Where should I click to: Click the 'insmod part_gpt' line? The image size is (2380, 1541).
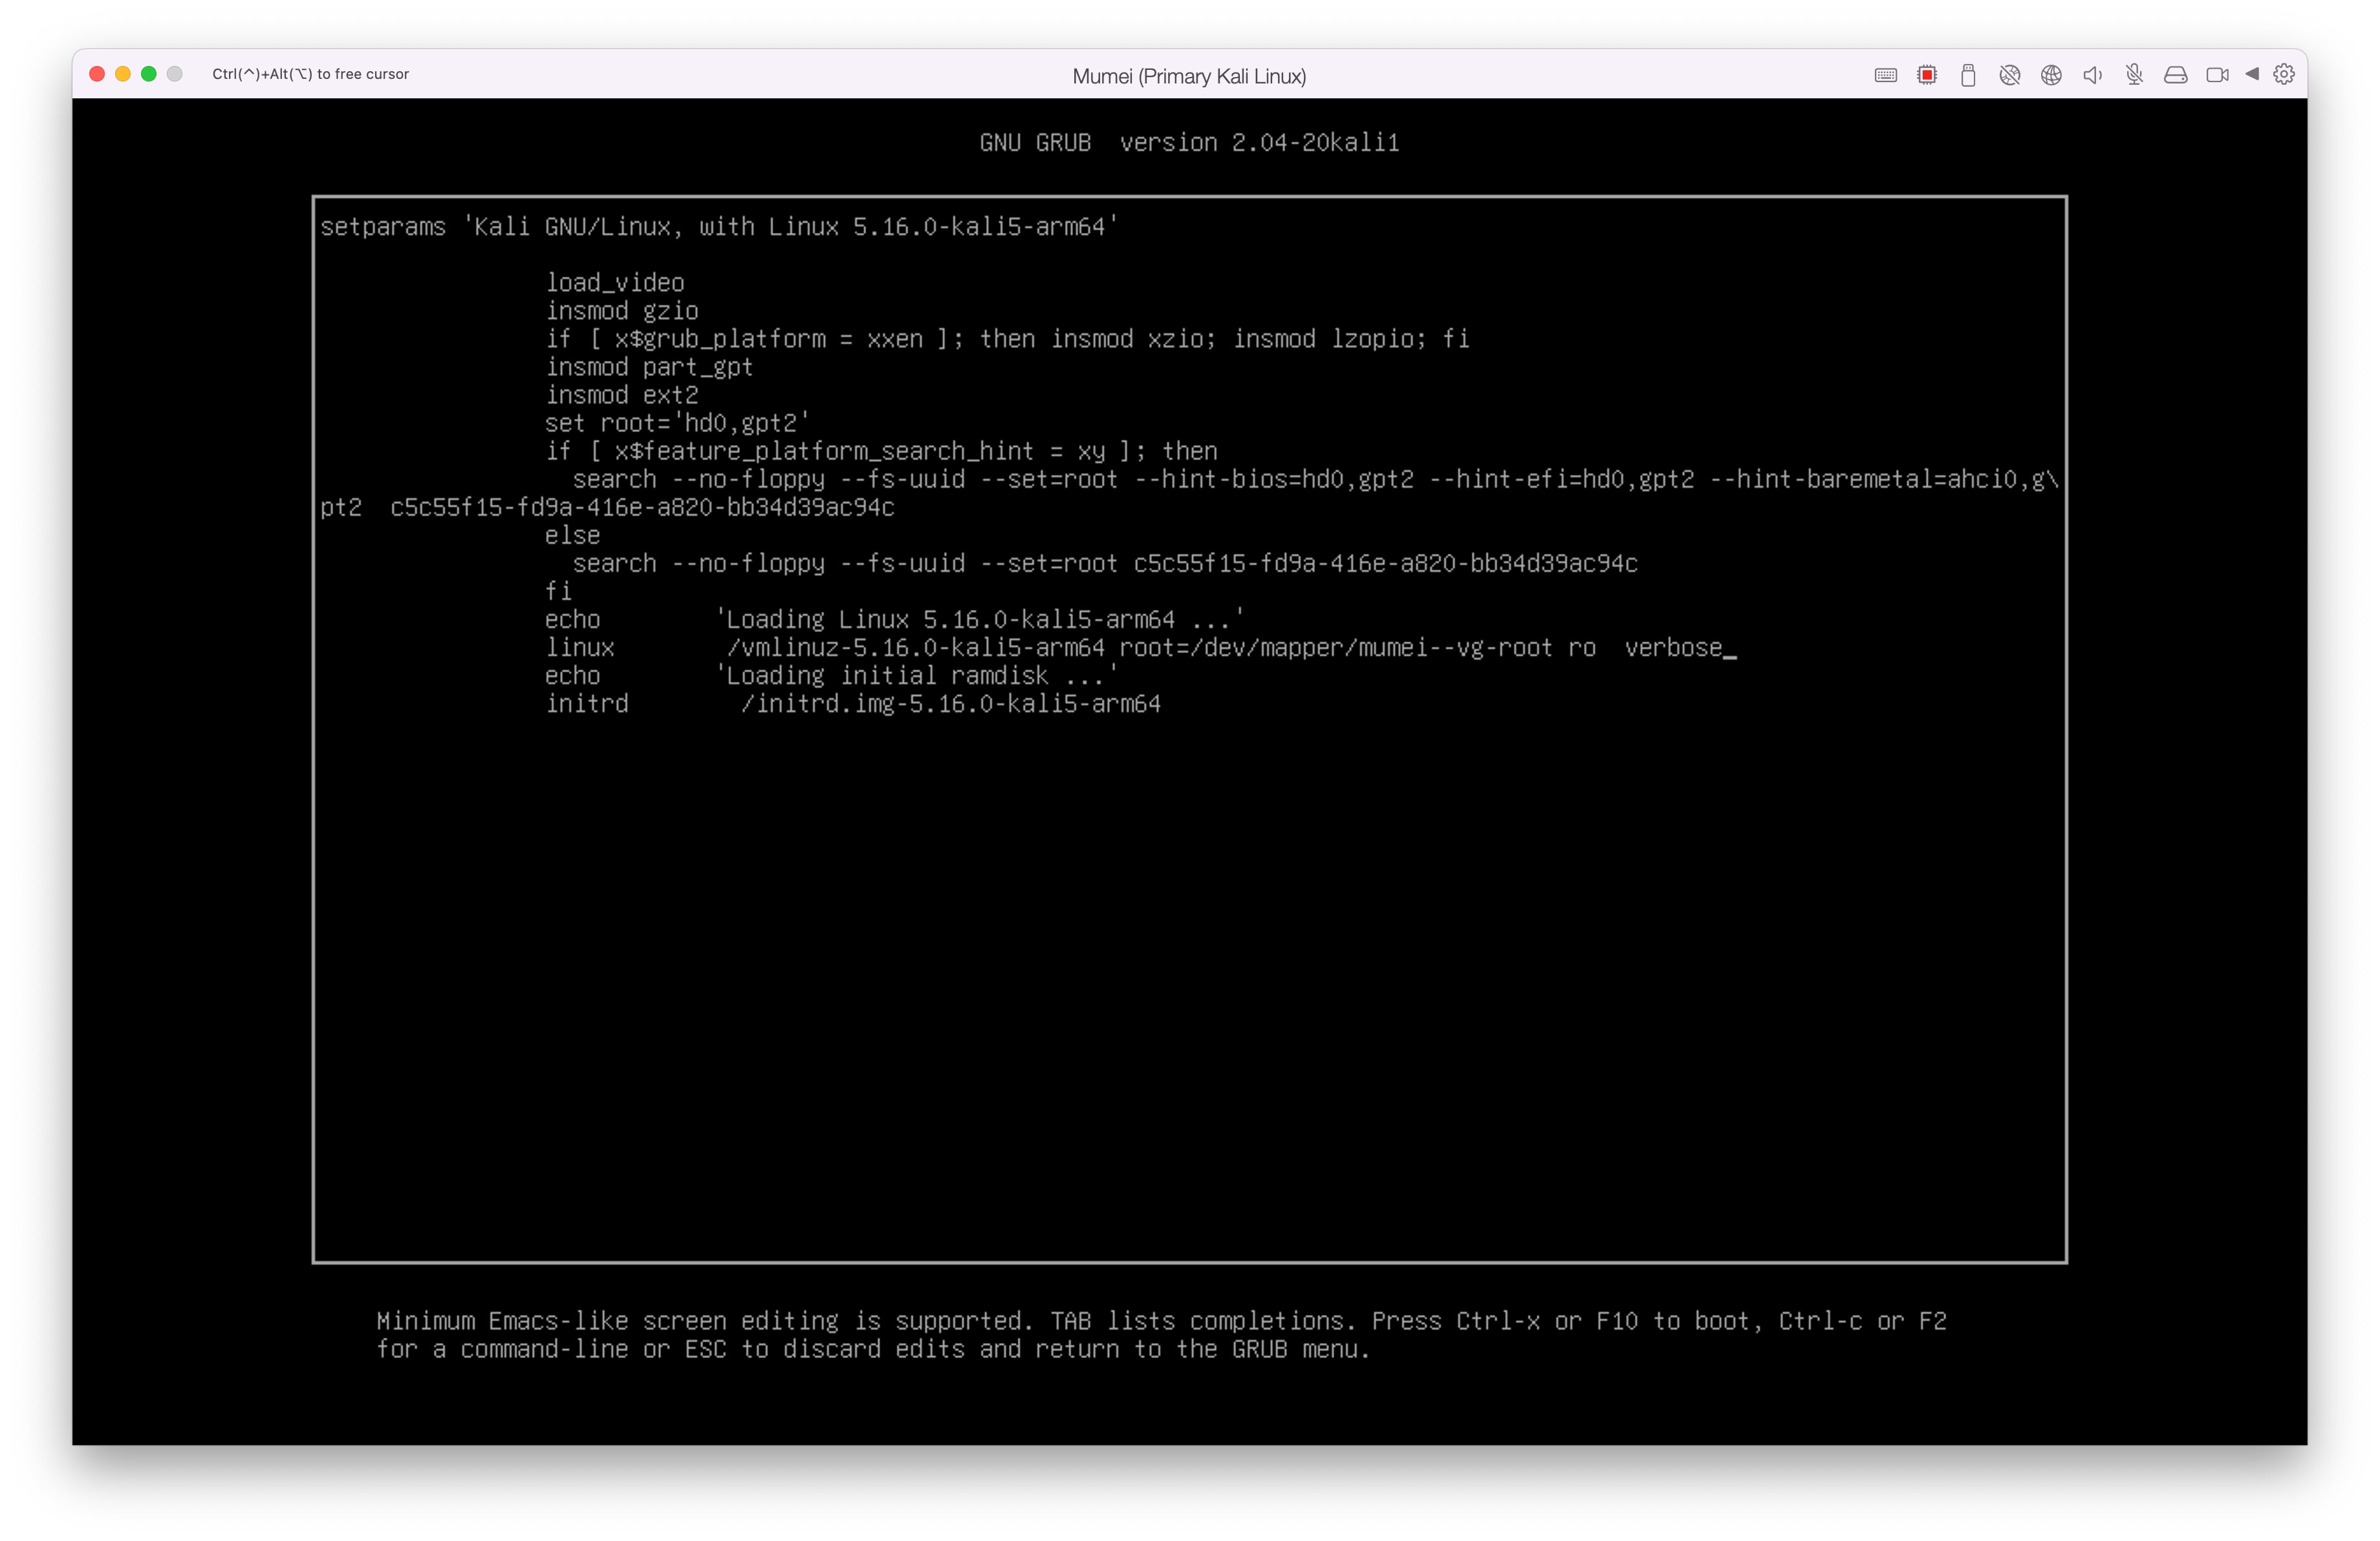[648, 367]
